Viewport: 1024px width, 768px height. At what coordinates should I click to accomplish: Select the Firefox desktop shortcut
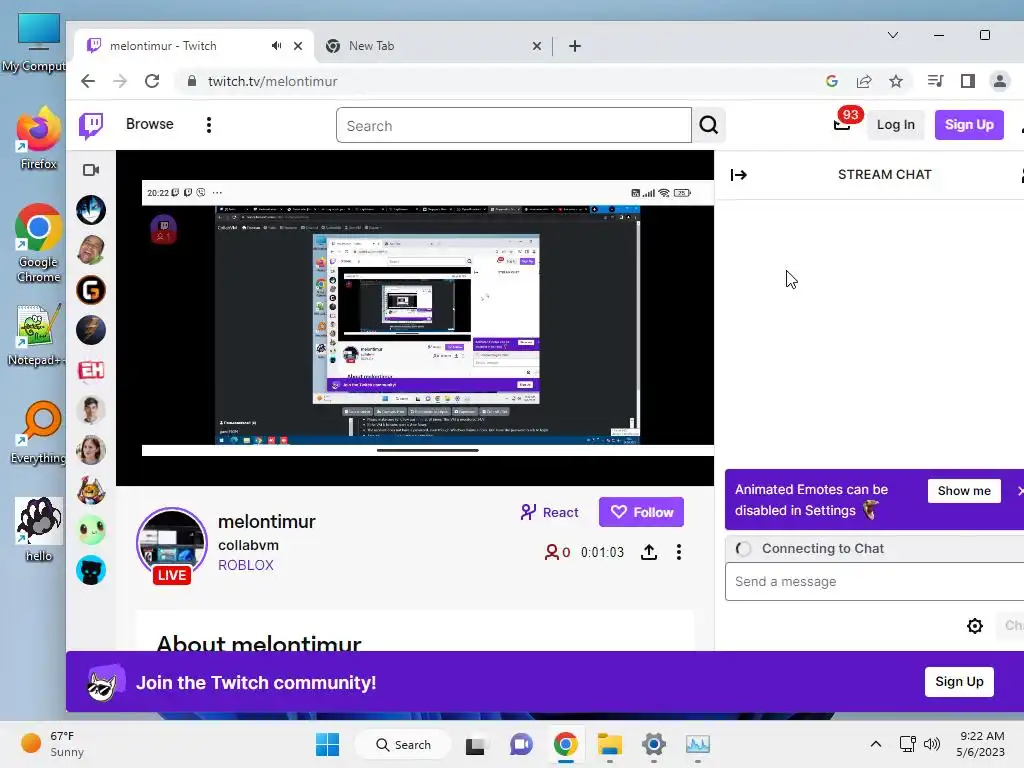coord(38,139)
